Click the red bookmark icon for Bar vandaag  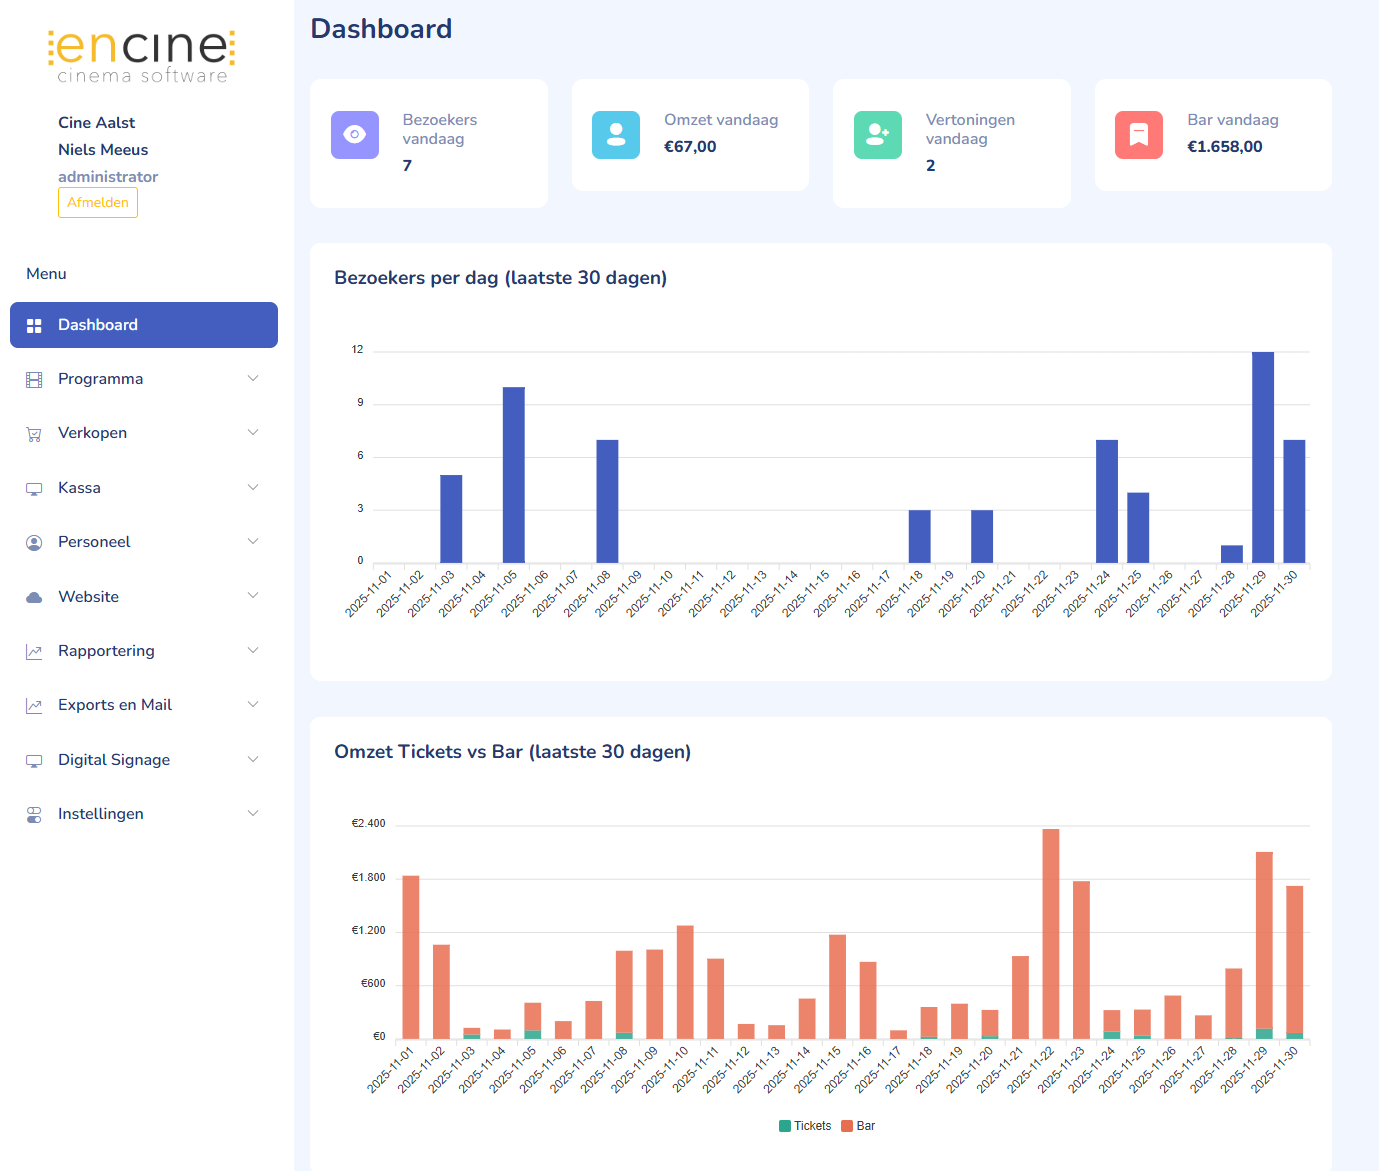pyautogui.click(x=1139, y=135)
